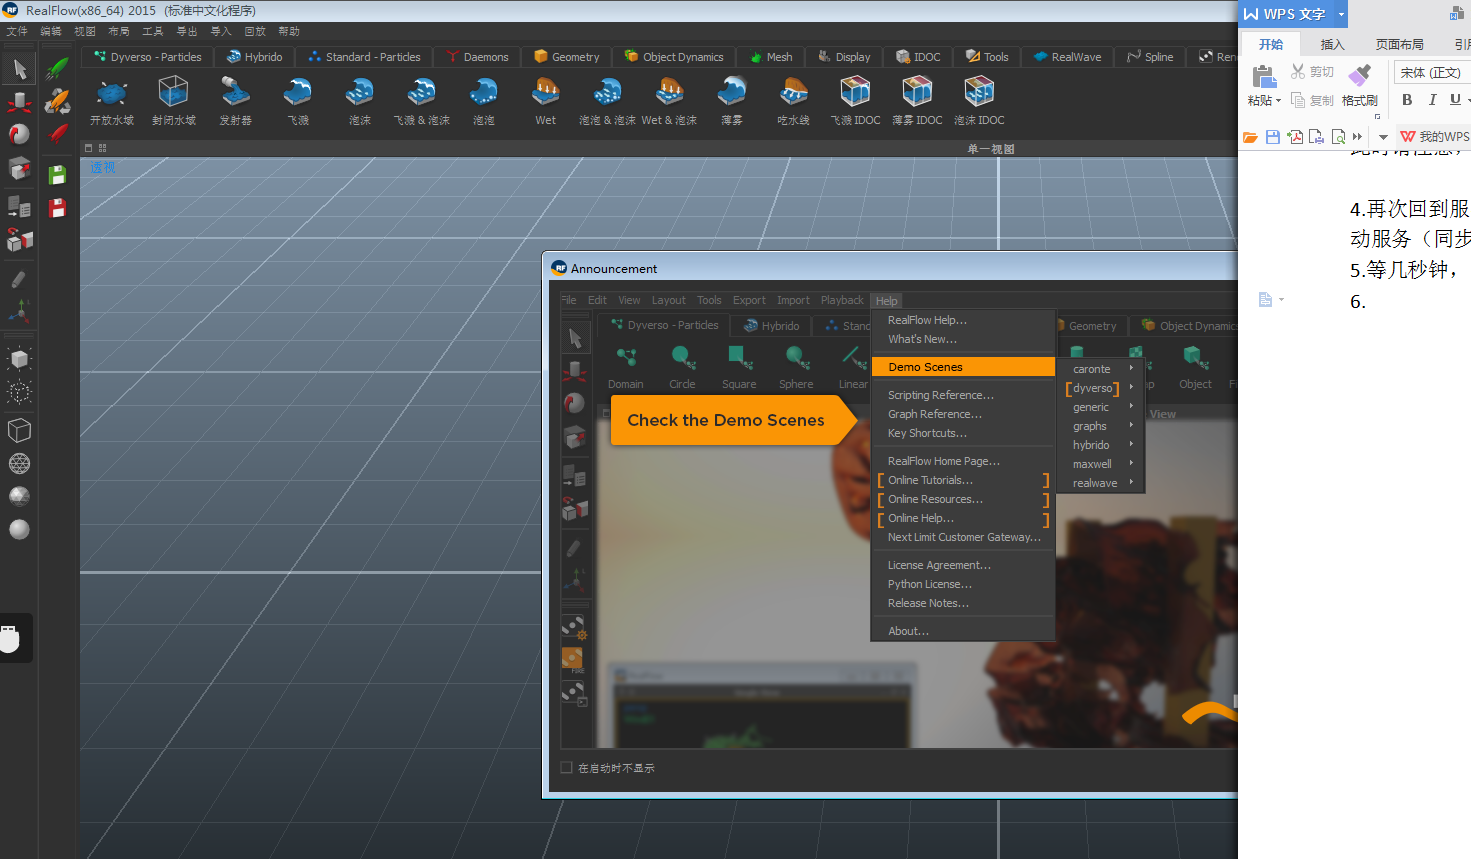Open the 宋体 (正文) font combo box

click(x=1432, y=73)
